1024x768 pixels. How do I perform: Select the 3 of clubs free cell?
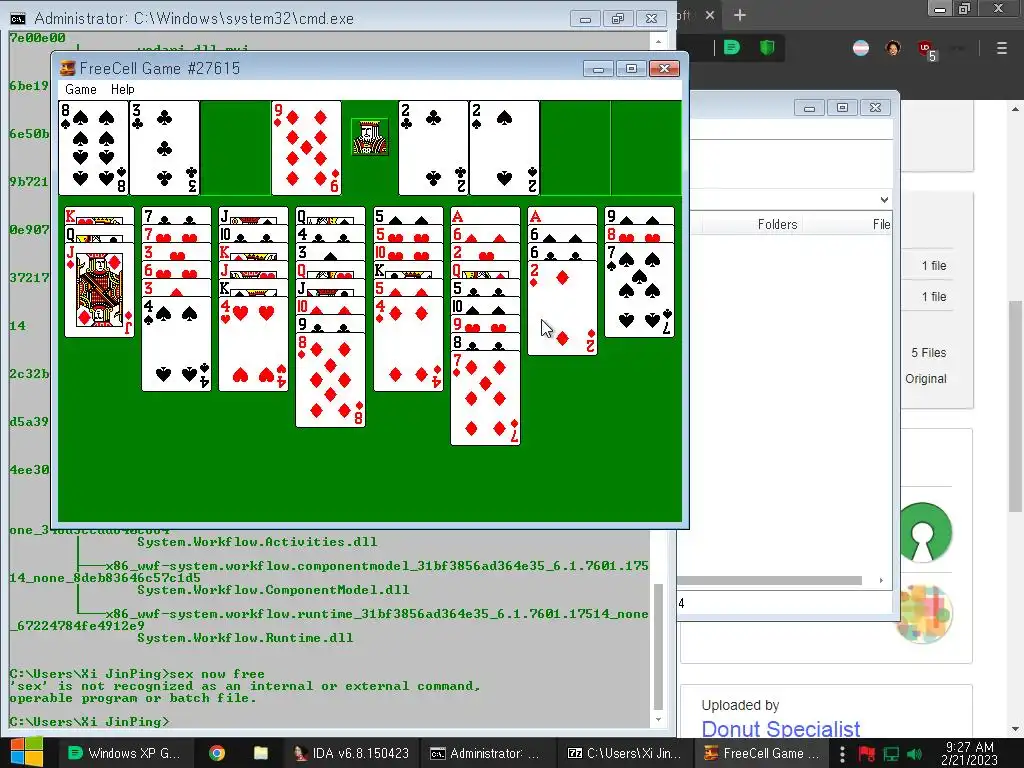coord(165,148)
